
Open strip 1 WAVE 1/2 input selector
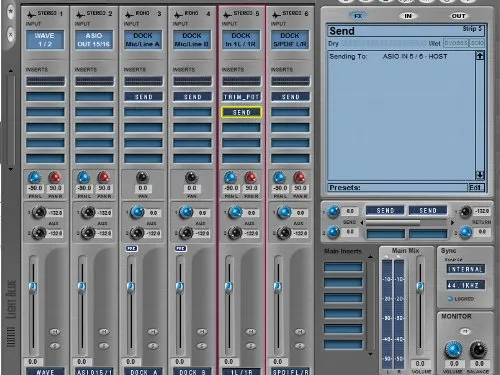click(x=45, y=40)
